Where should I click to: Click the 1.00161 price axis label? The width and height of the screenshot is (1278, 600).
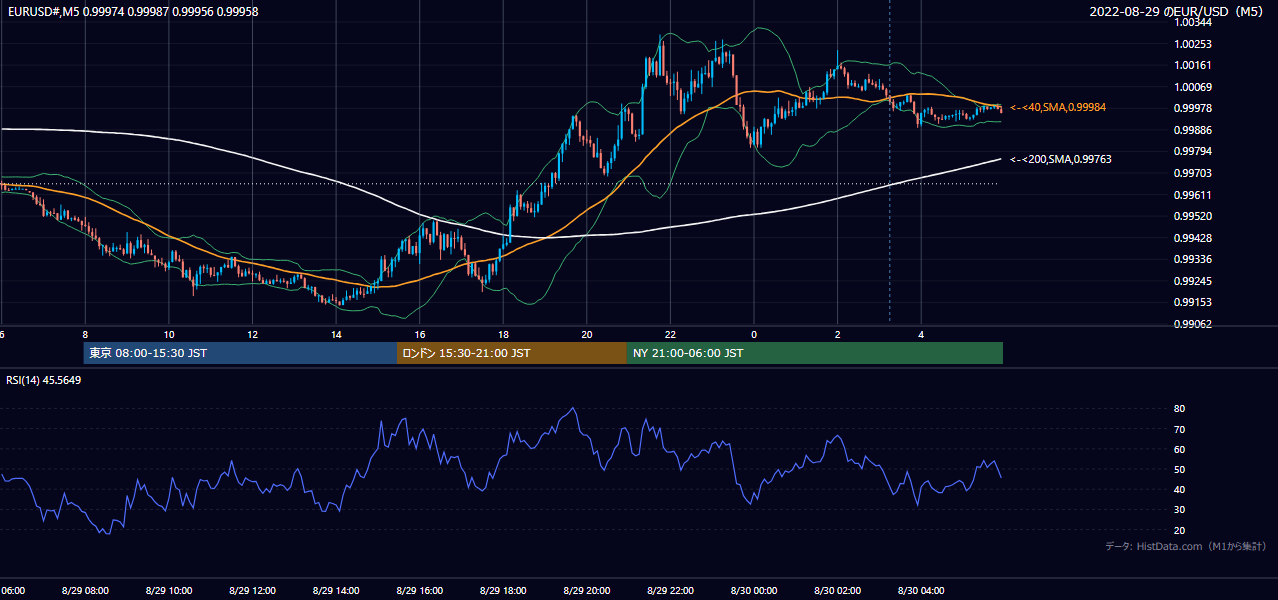point(1194,65)
